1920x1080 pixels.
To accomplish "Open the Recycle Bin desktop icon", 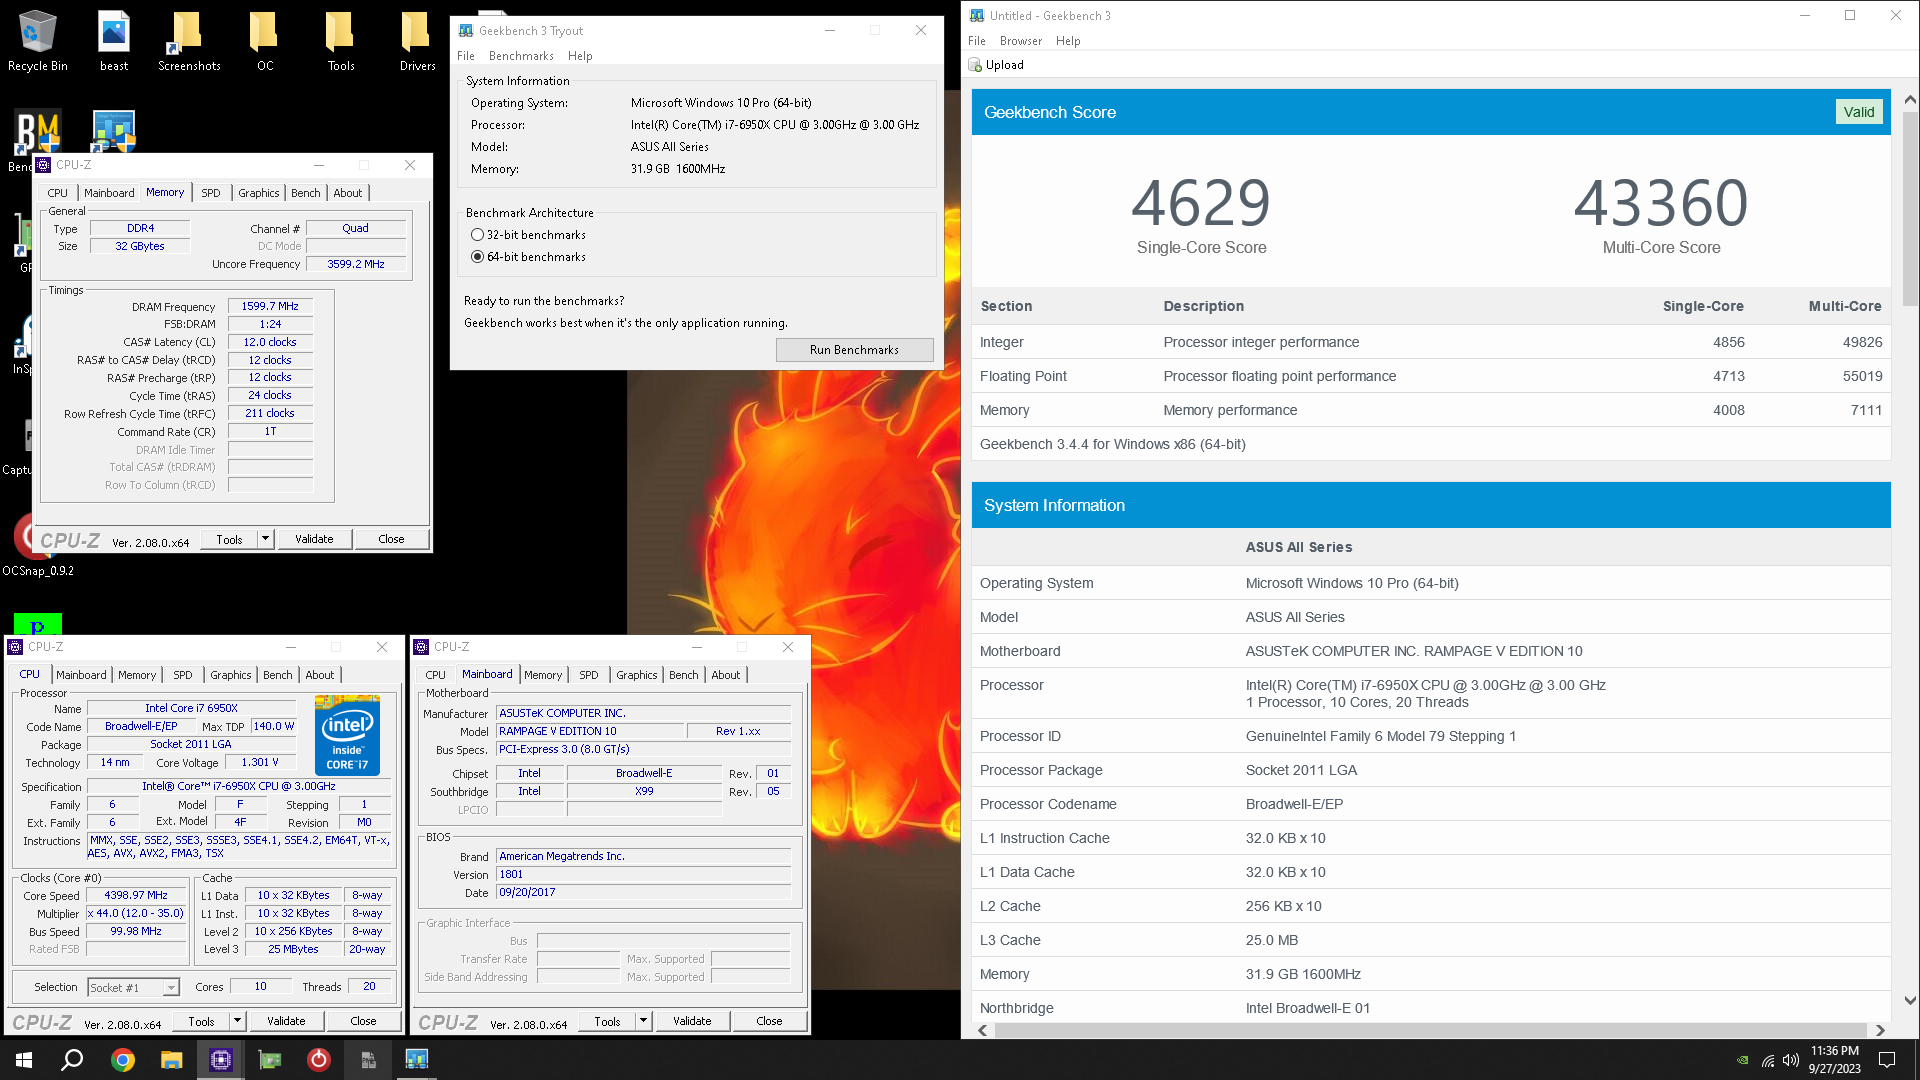I will pos(37,40).
